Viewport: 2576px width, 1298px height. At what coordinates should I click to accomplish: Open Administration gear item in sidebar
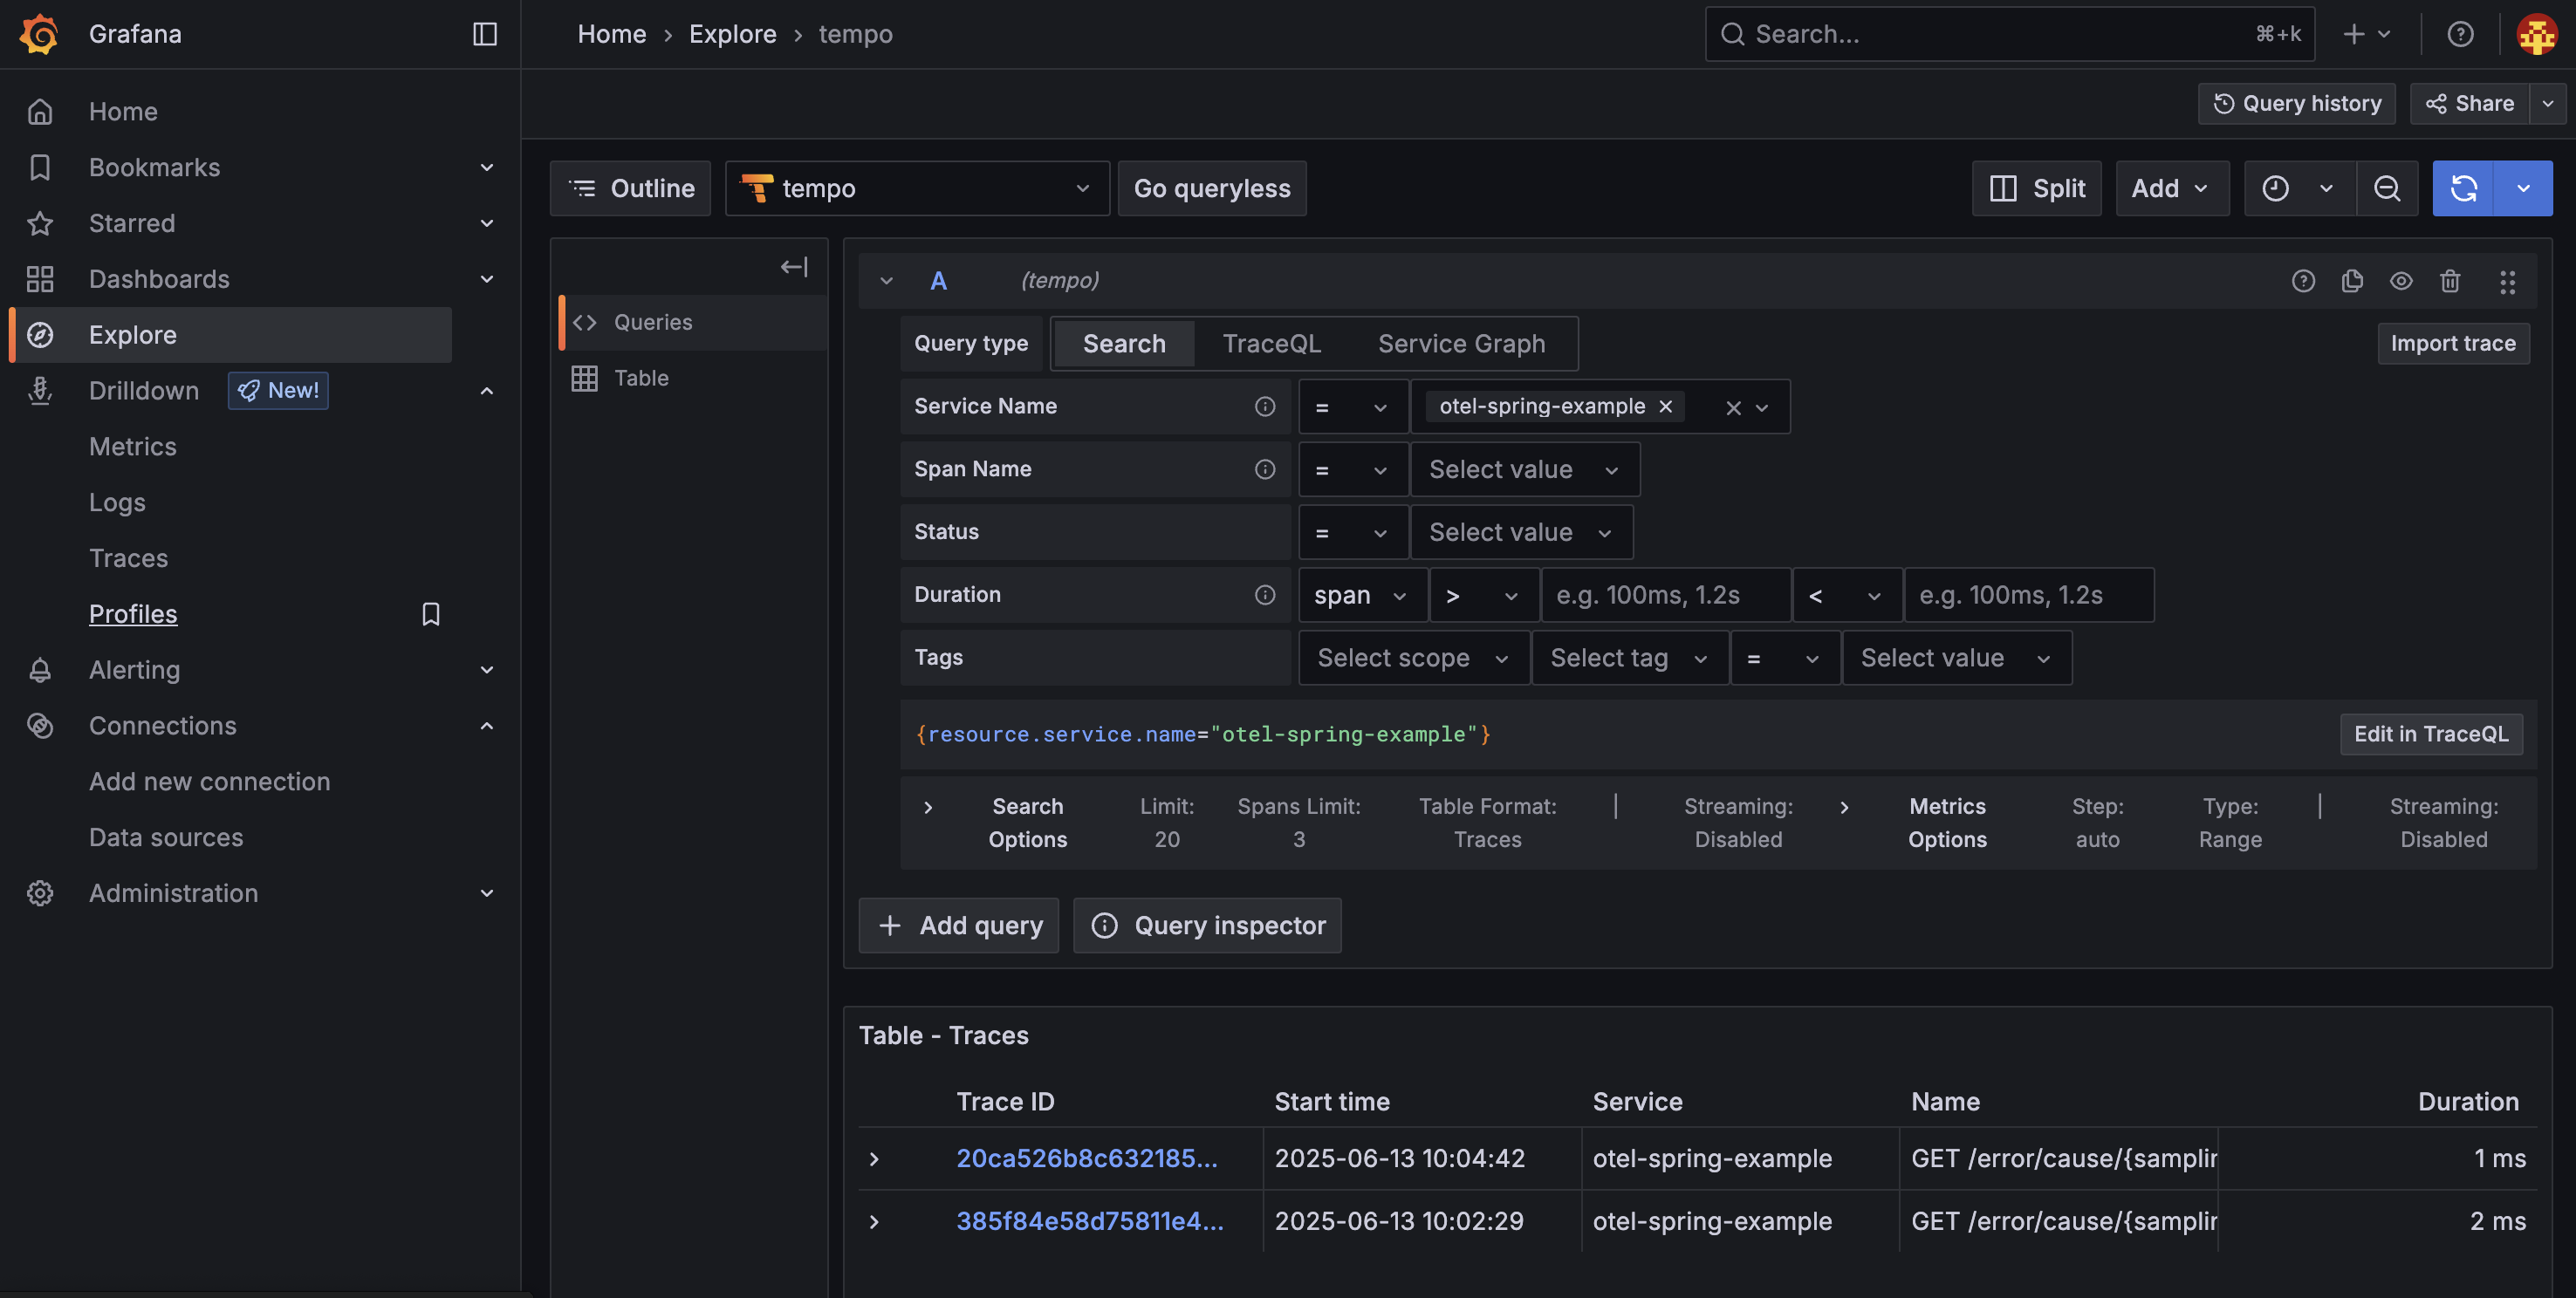(x=173, y=893)
